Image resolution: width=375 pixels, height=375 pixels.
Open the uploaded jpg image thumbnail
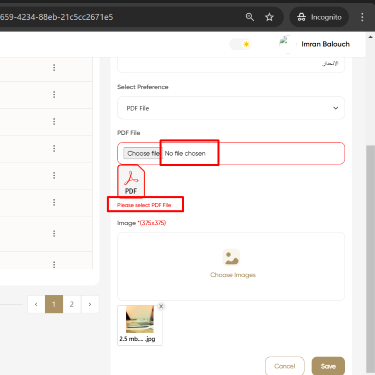coord(140,319)
